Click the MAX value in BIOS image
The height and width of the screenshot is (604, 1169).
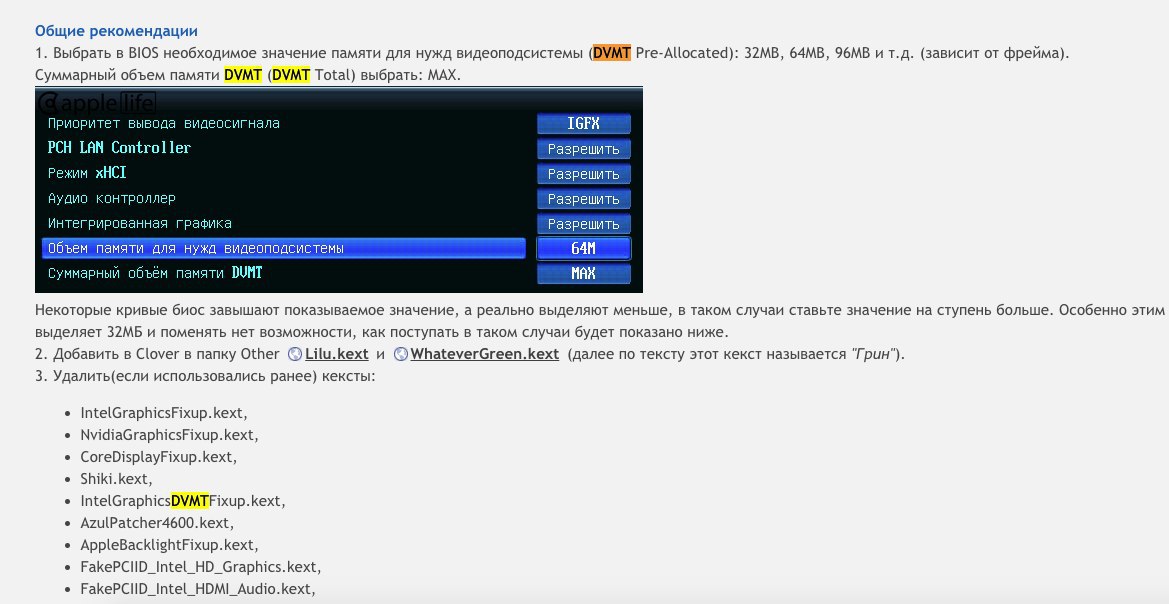(584, 274)
